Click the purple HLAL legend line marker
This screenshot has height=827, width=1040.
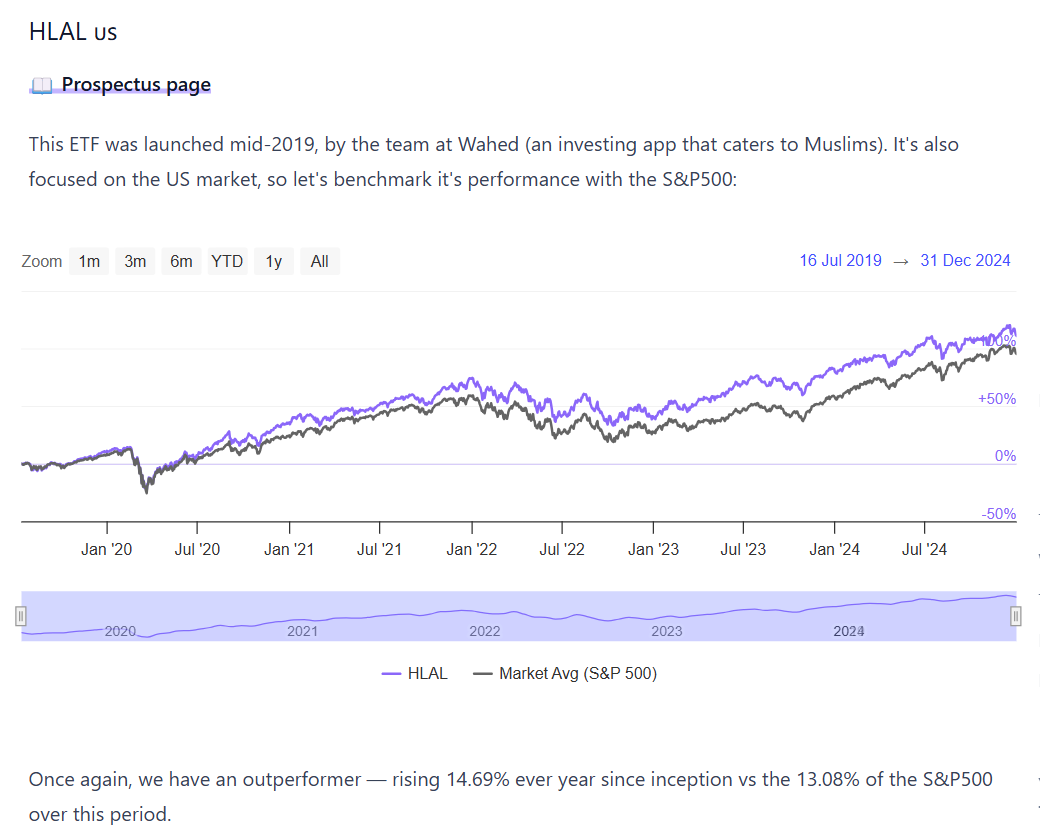[x=392, y=674]
